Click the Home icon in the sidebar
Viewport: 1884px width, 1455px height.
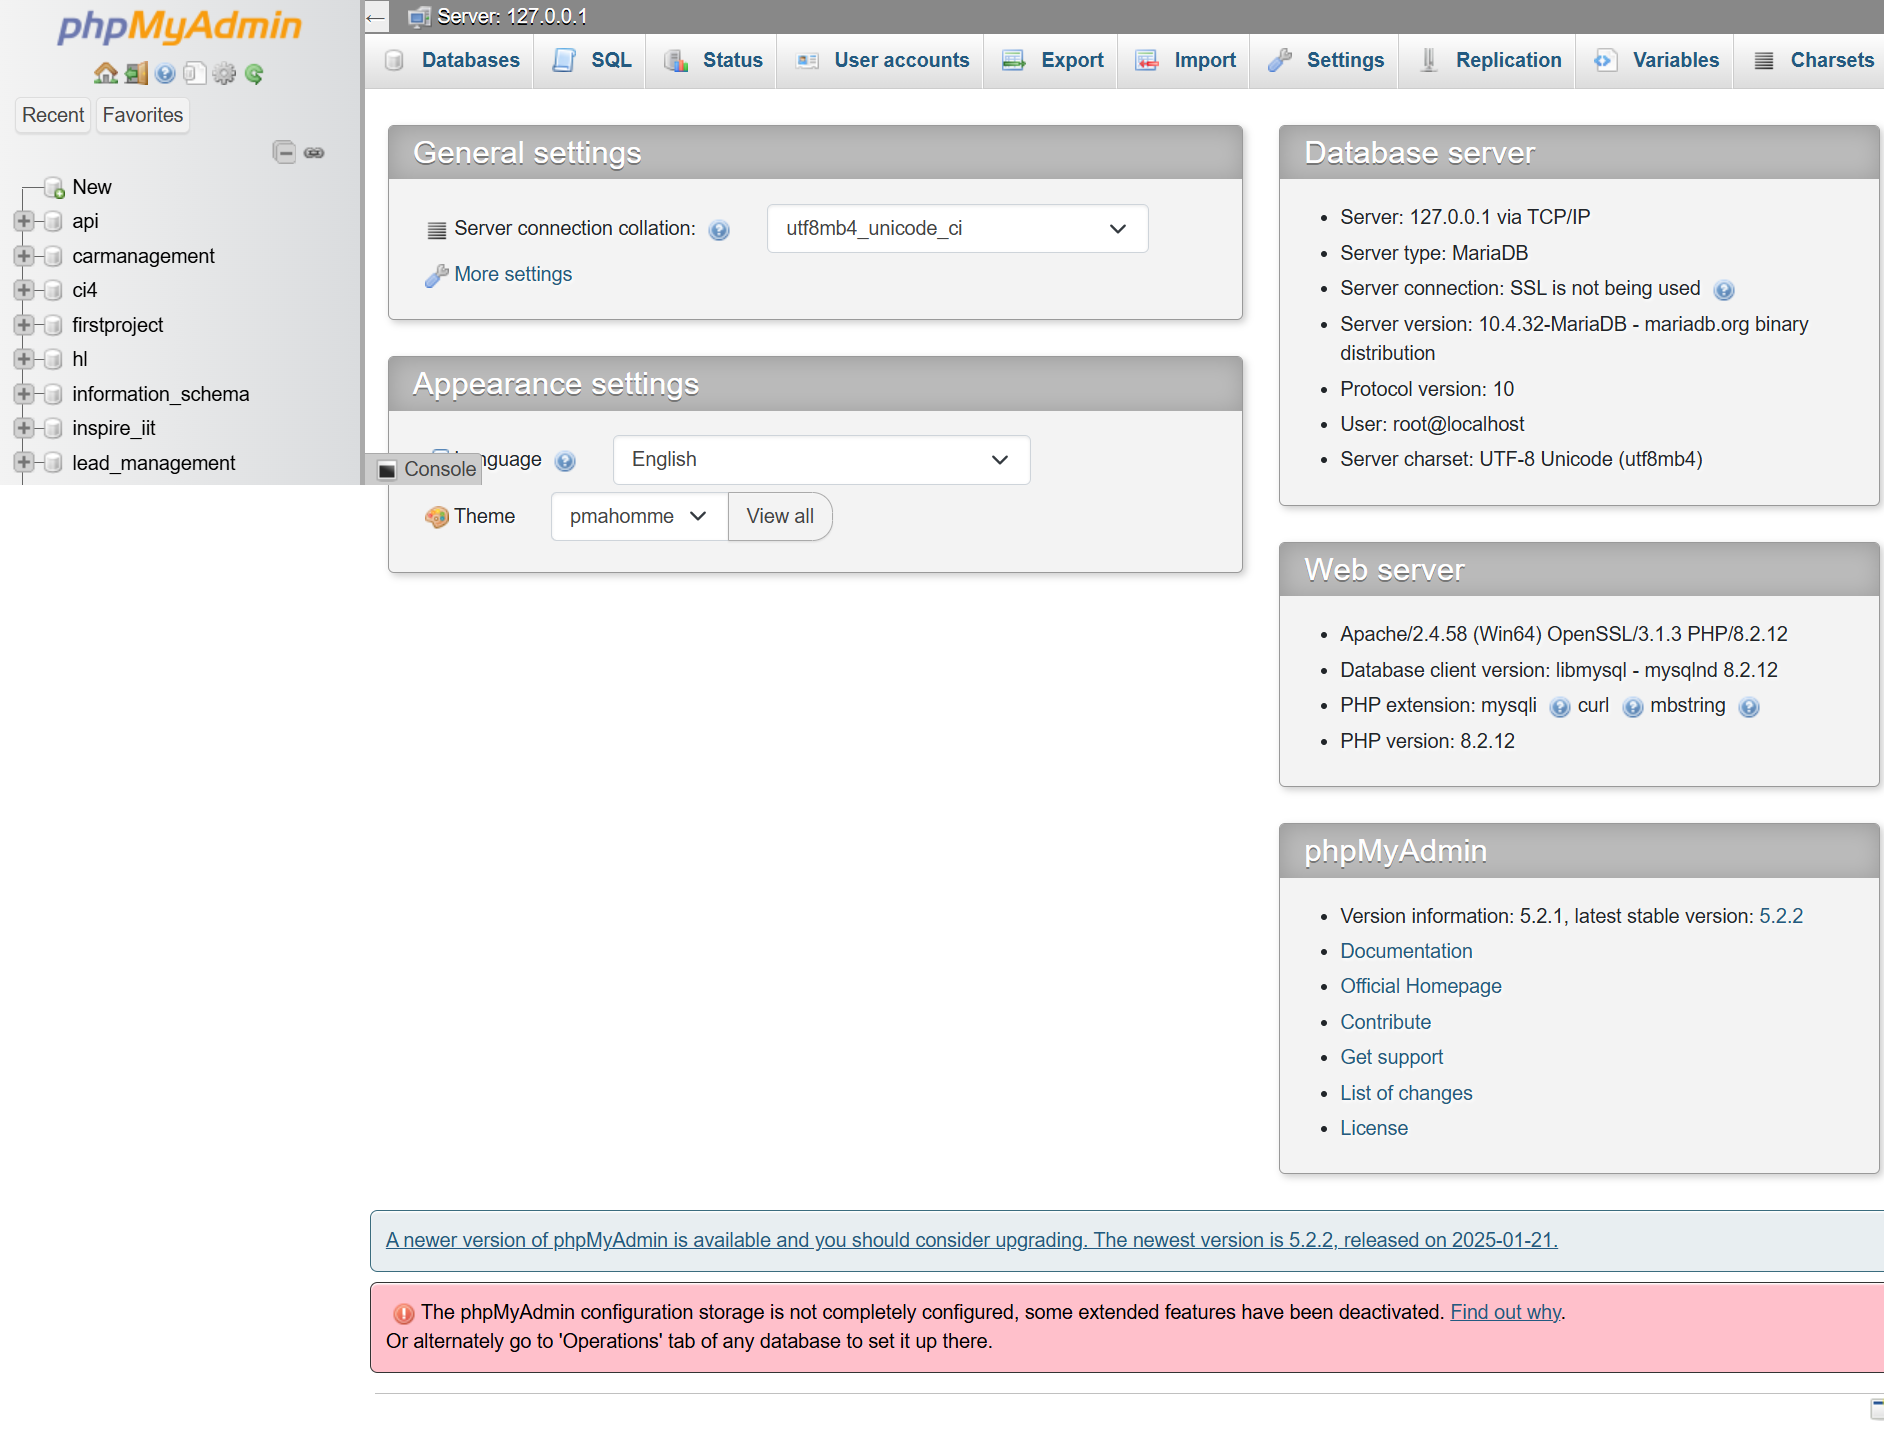[x=105, y=73]
